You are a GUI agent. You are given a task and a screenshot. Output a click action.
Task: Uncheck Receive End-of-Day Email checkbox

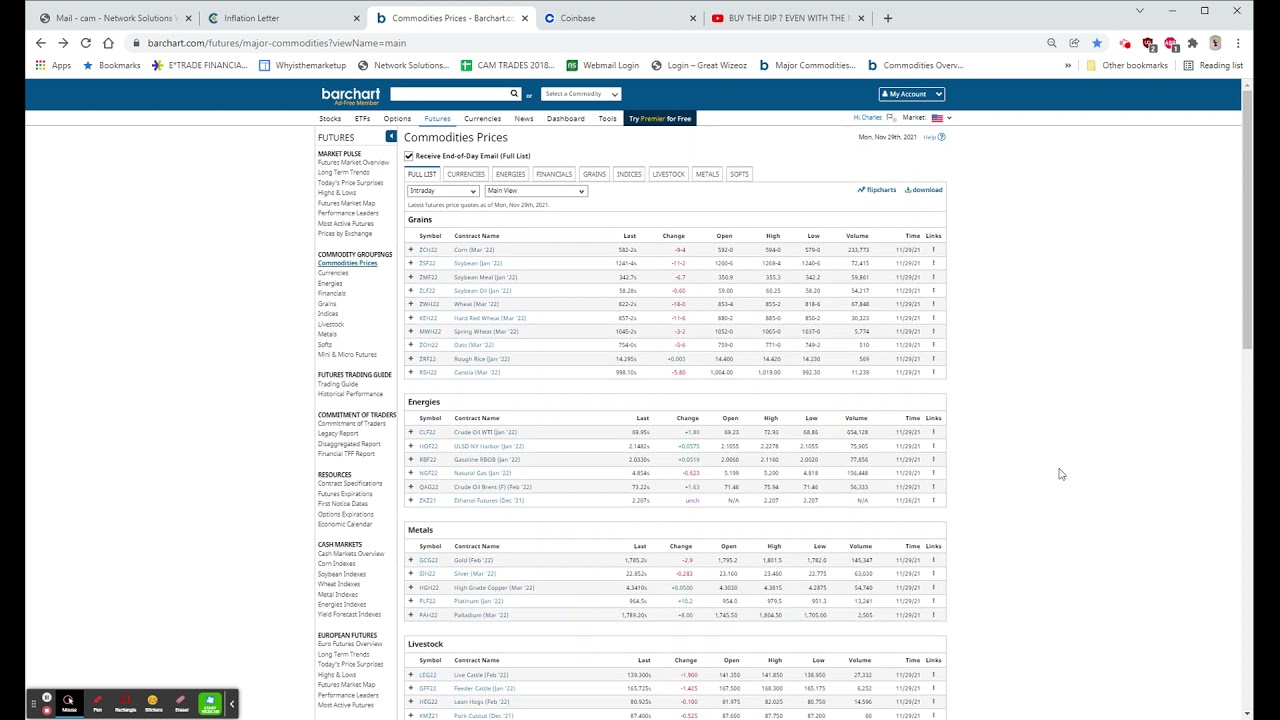(409, 156)
